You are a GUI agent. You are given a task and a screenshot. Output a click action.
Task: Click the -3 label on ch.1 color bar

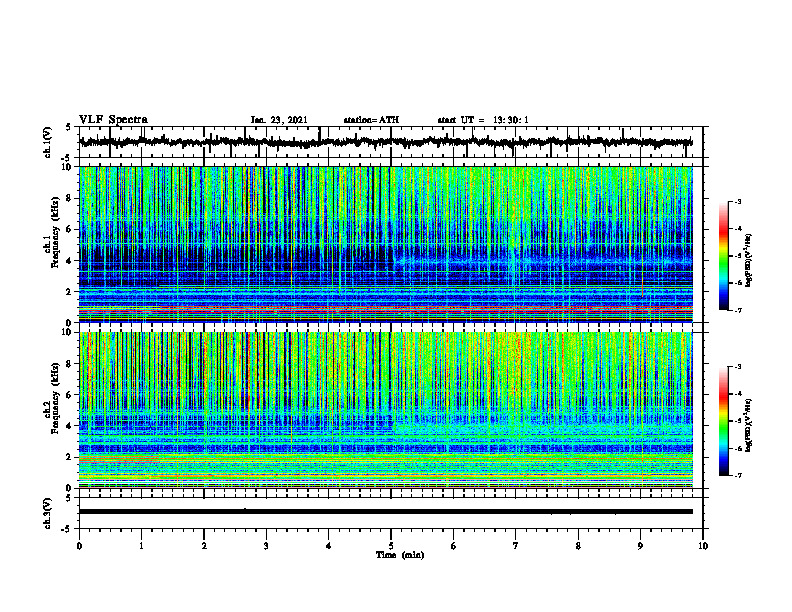pyautogui.click(x=738, y=201)
